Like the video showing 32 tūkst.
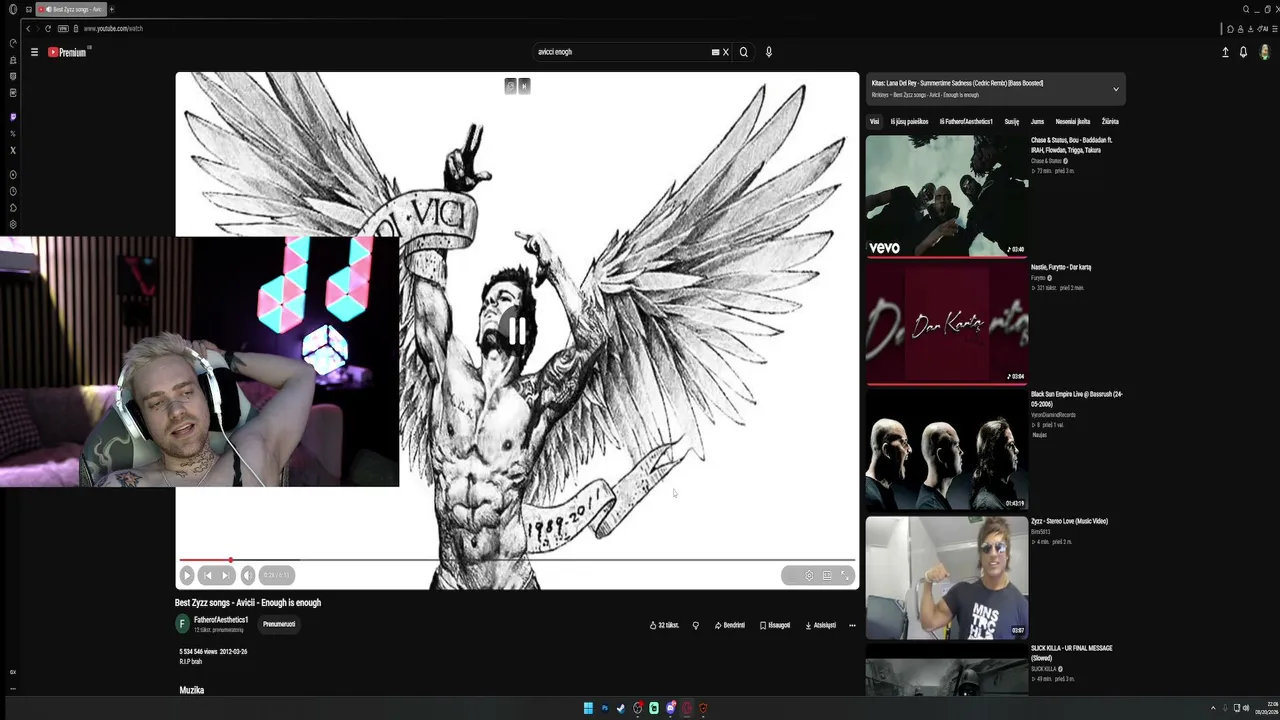1280x720 pixels. 664,625
